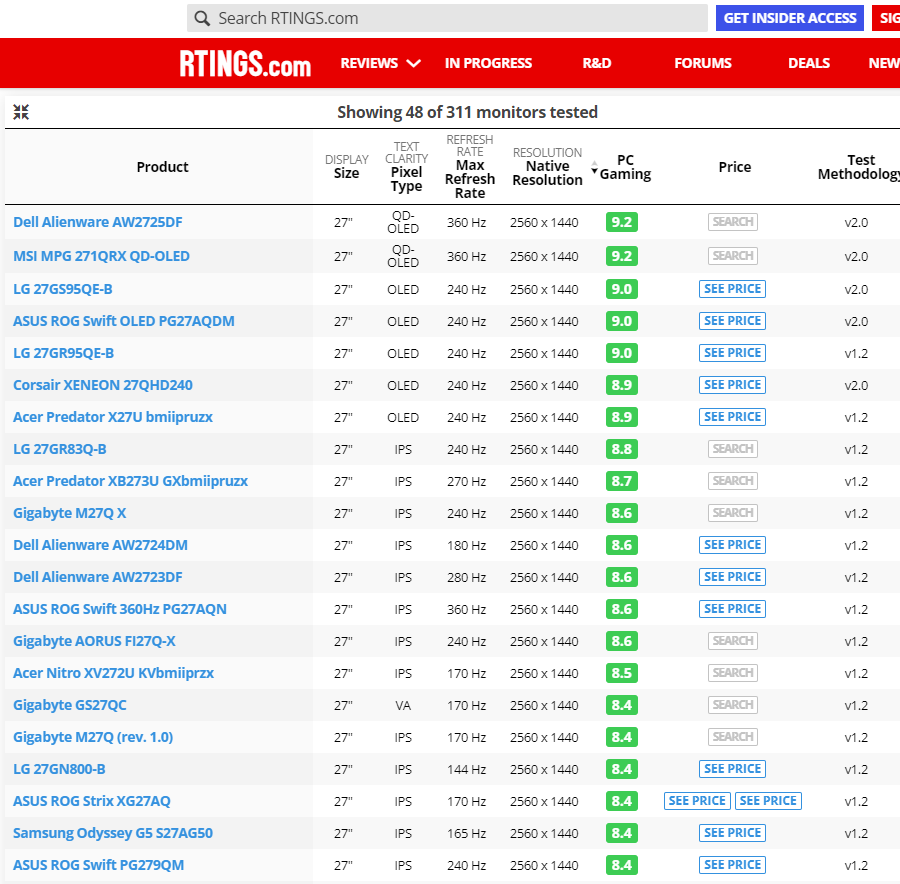The height and width of the screenshot is (884, 900).
Task: Open the R&D menu item
Action: tap(597, 63)
